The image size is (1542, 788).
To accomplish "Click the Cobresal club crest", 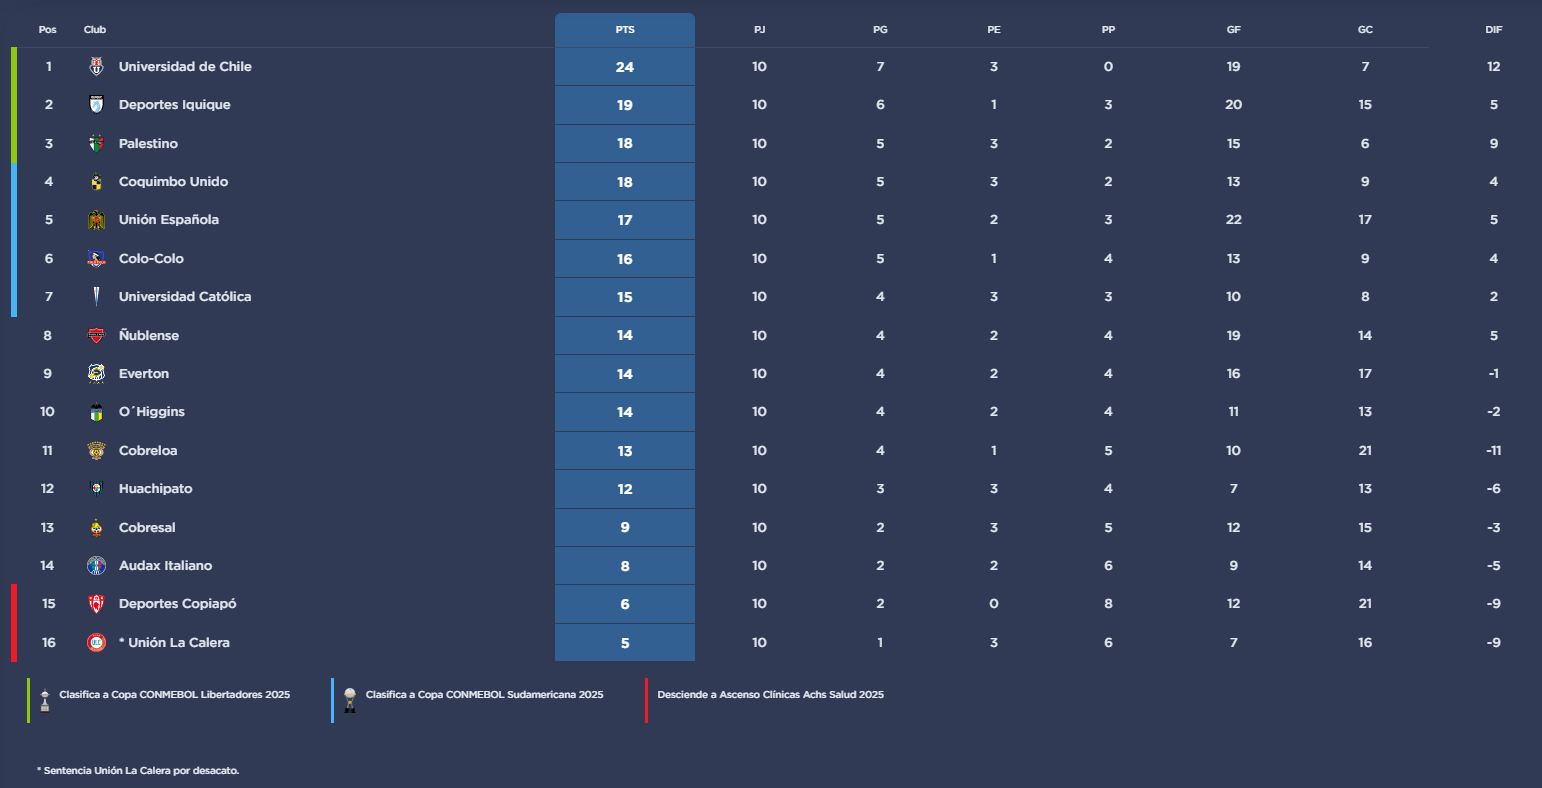I will (x=96, y=528).
